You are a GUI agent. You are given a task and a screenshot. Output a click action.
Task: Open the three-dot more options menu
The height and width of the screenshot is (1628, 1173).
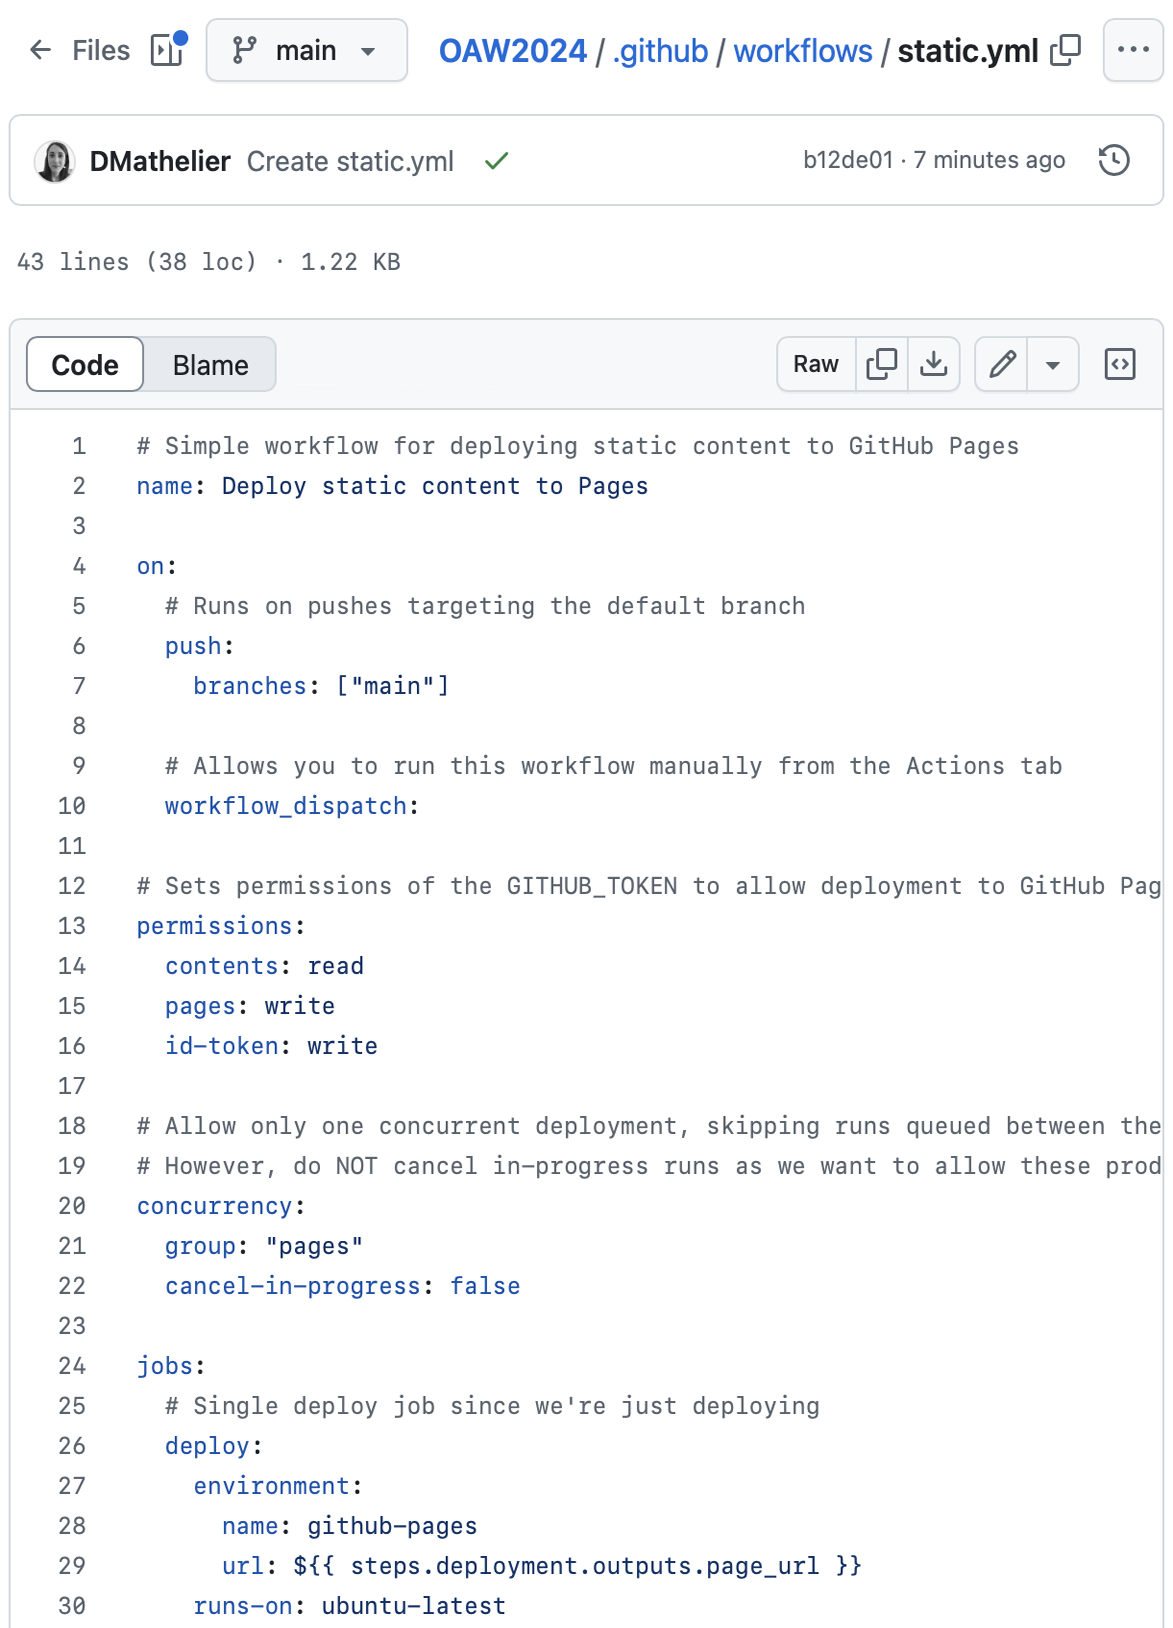(1132, 50)
